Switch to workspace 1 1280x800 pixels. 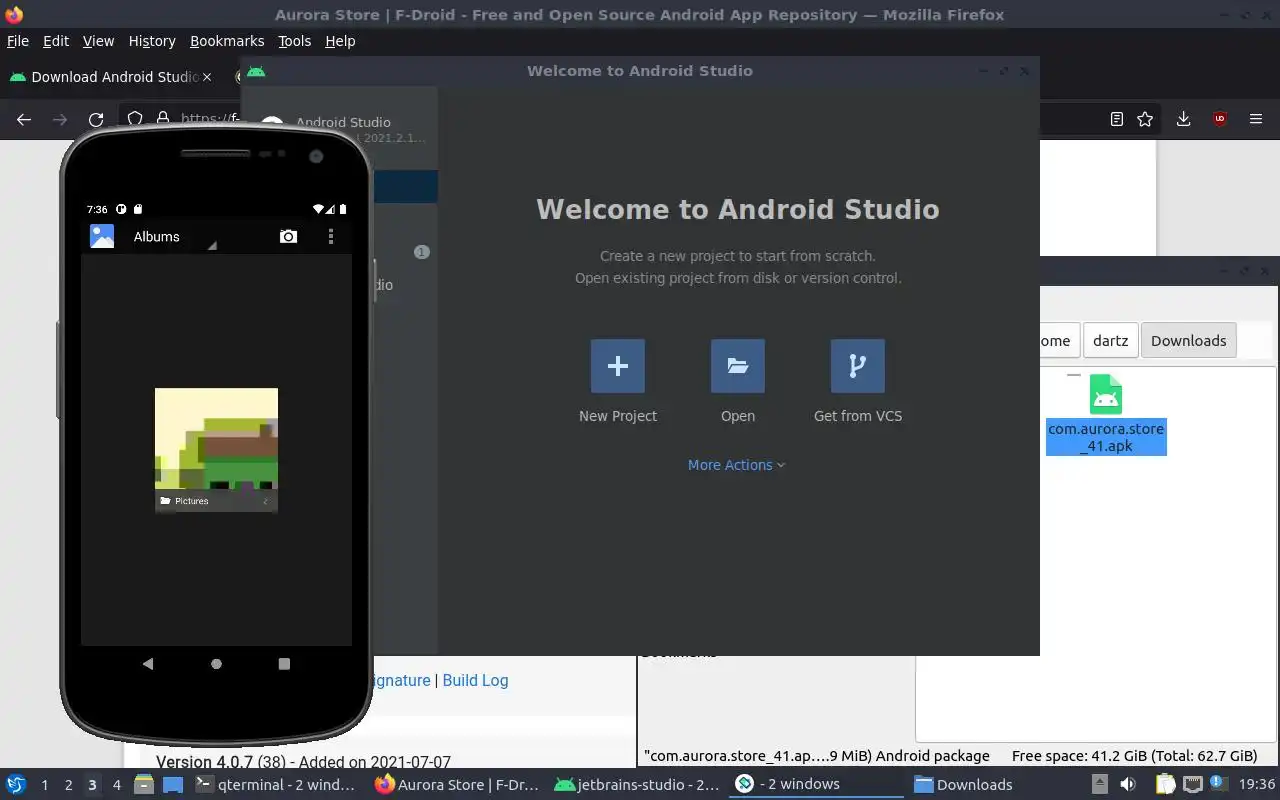click(x=44, y=785)
